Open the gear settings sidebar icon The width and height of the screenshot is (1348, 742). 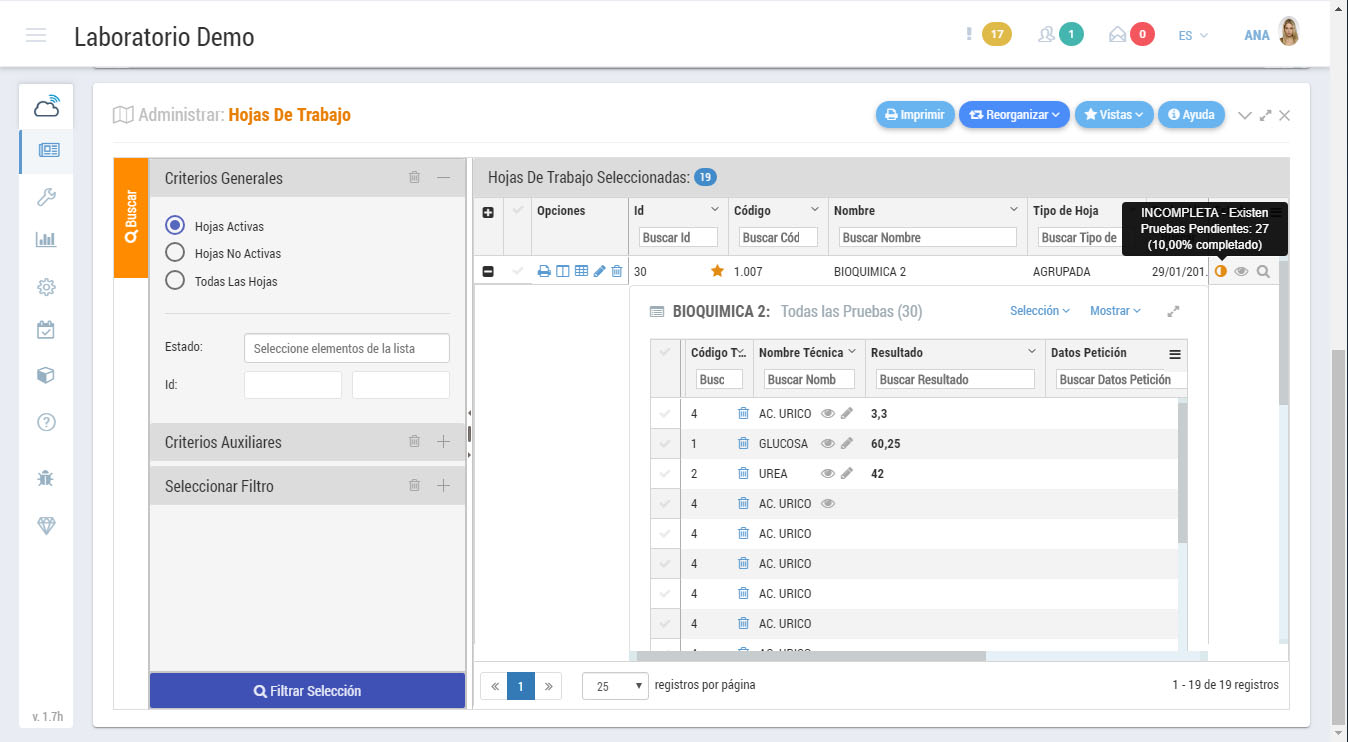pyautogui.click(x=46, y=287)
